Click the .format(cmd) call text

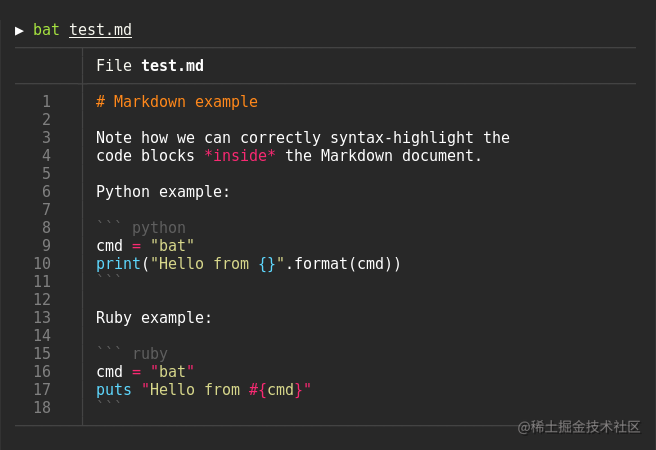coord(343,264)
